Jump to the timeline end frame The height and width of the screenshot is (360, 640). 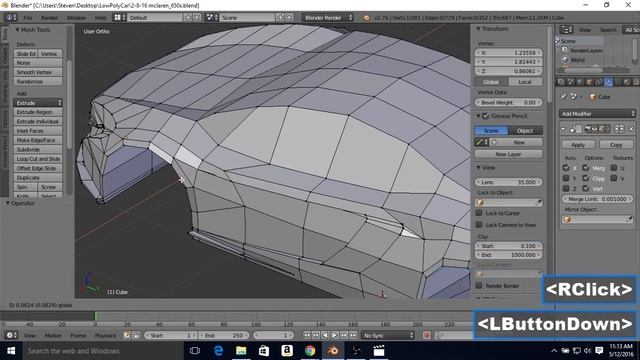[353, 335]
